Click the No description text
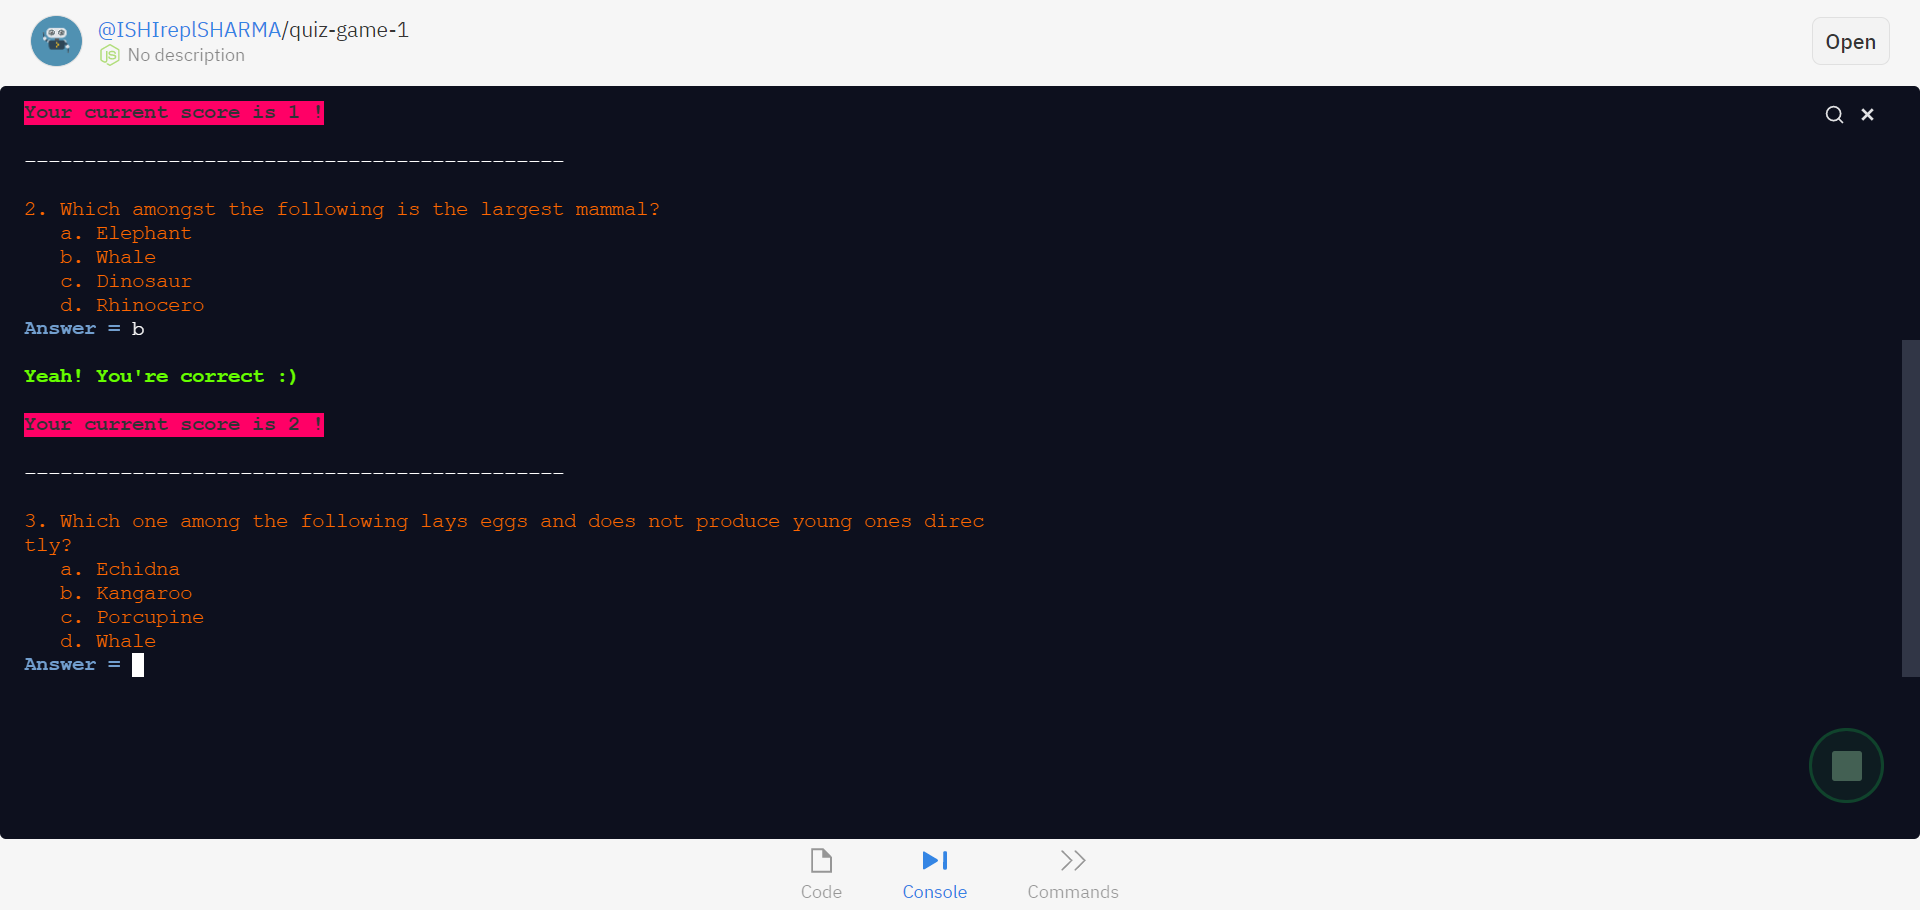This screenshot has height=910, width=1920. point(186,55)
